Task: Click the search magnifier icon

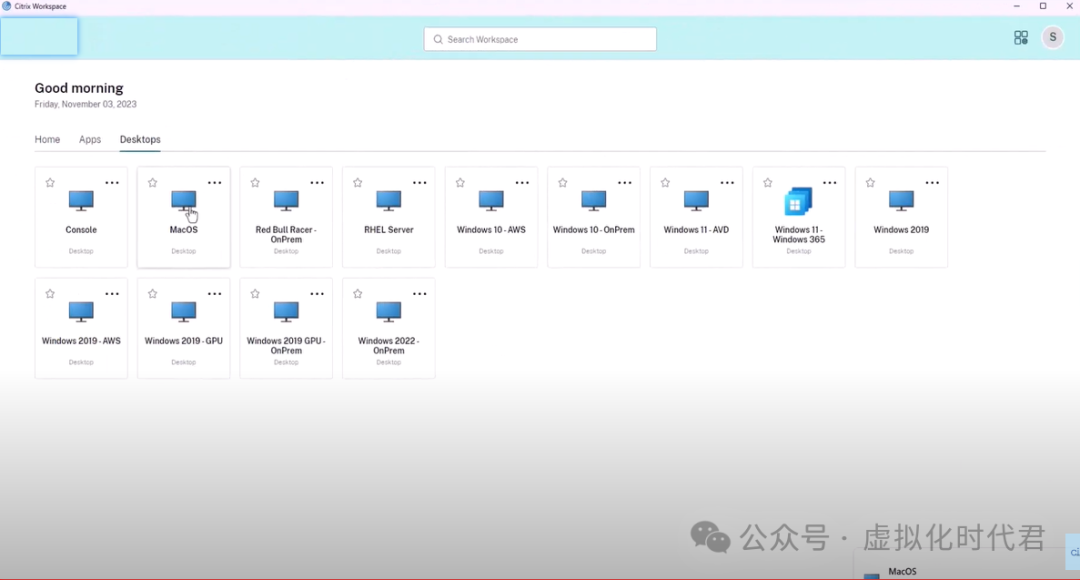Action: (x=438, y=39)
